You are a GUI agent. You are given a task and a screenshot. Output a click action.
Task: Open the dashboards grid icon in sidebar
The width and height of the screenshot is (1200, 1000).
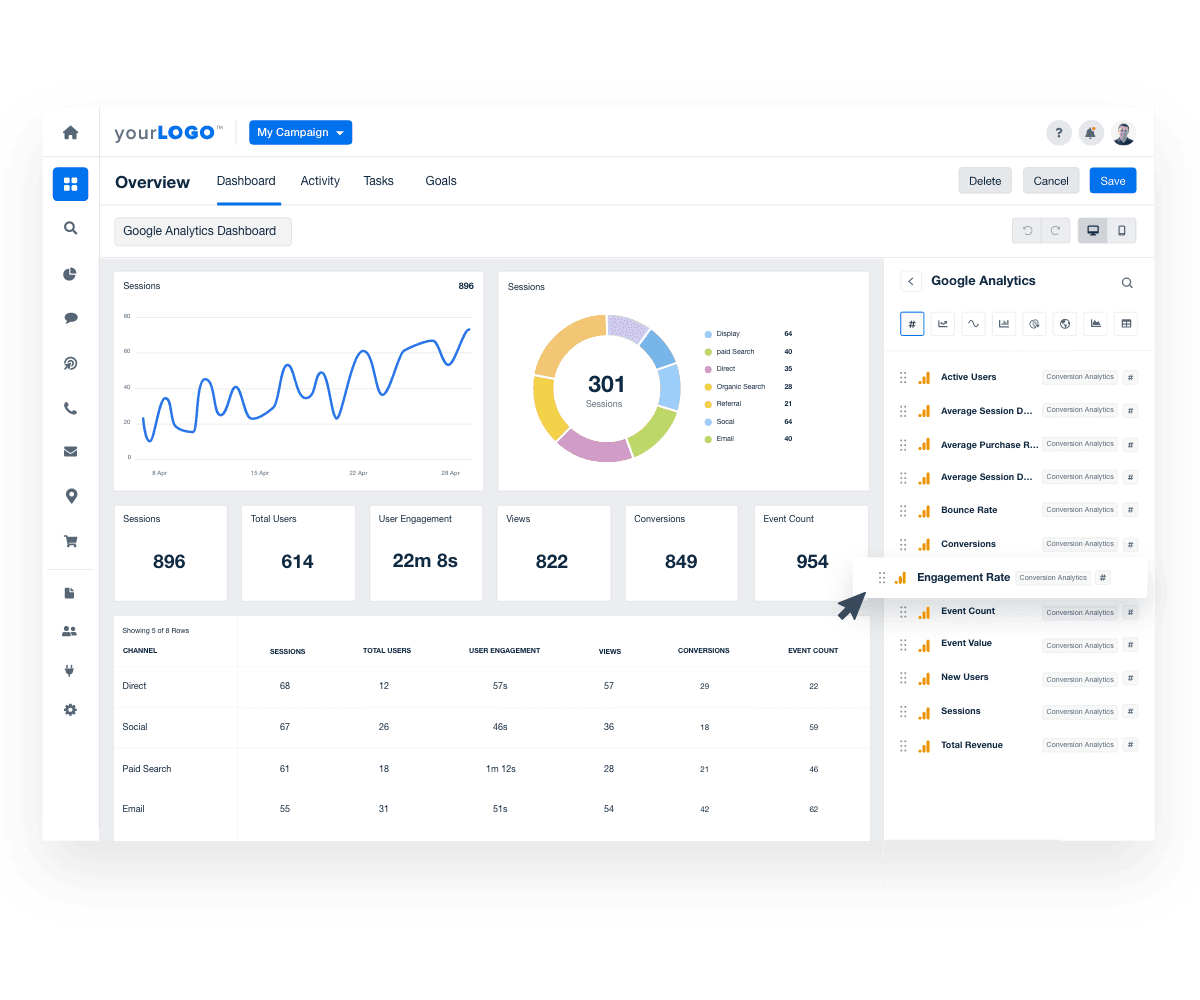pyautogui.click(x=70, y=184)
